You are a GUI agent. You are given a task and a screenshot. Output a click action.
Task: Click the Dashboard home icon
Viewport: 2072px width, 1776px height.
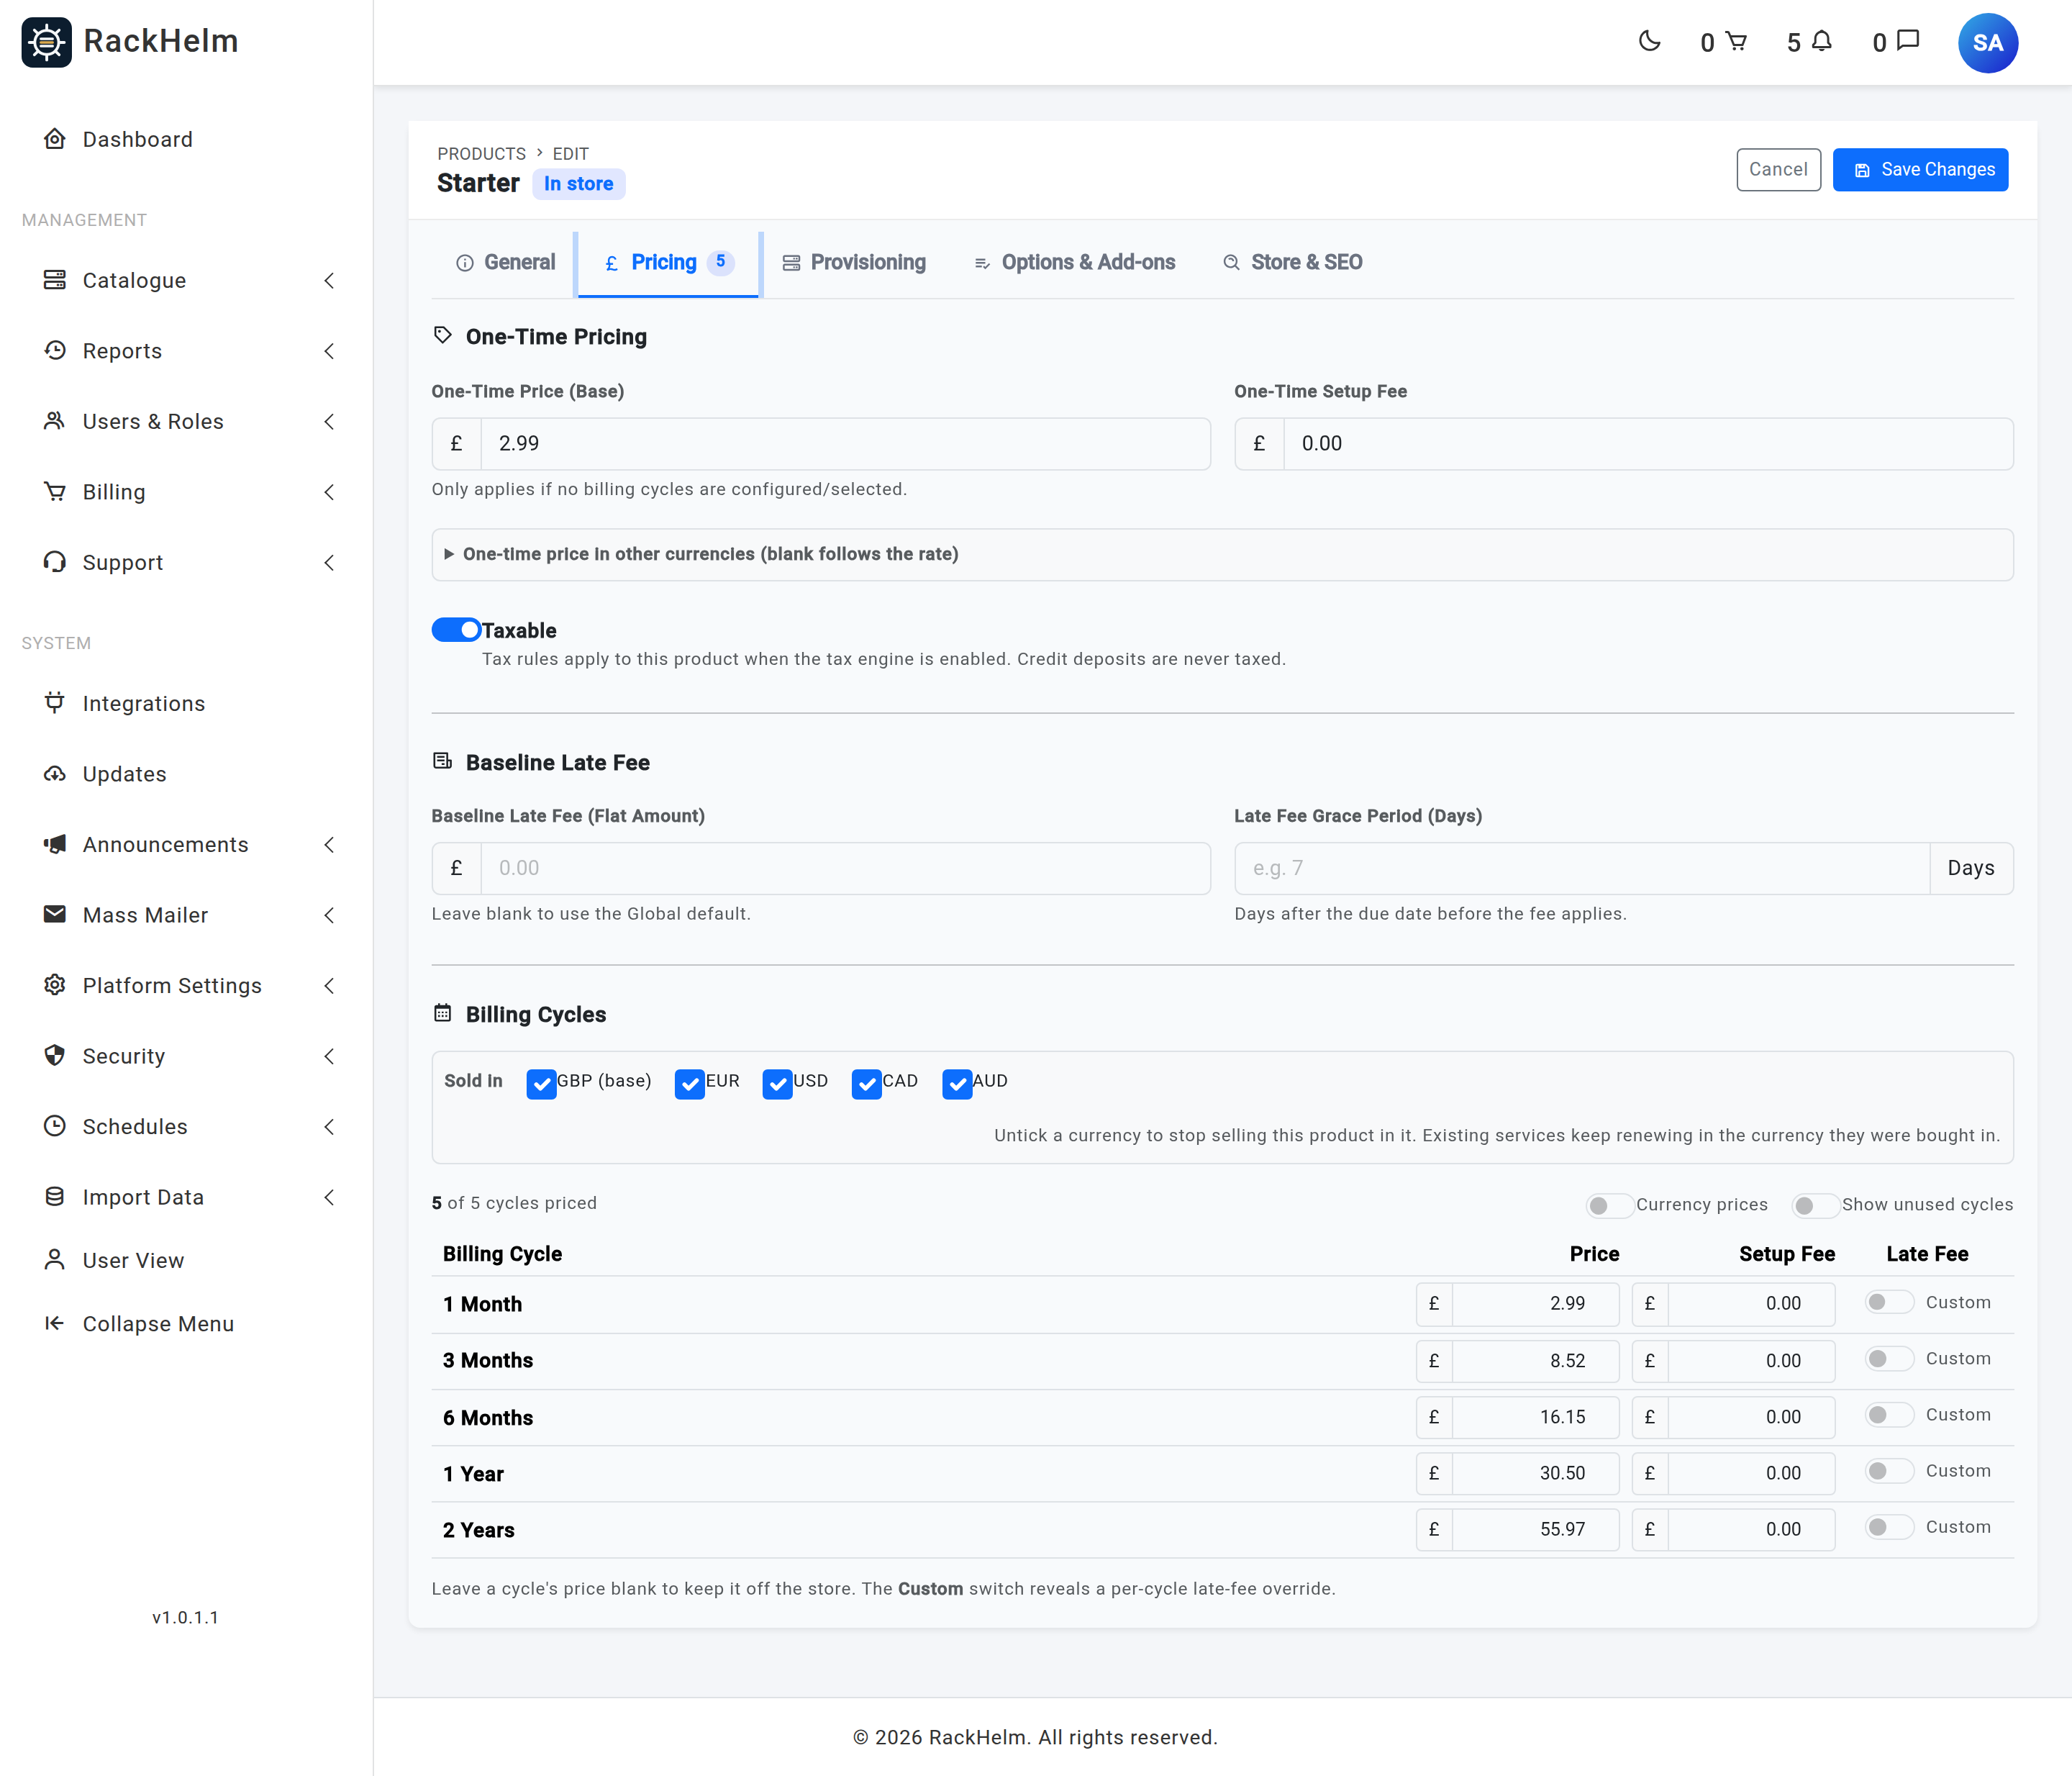(x=55, y=139)
